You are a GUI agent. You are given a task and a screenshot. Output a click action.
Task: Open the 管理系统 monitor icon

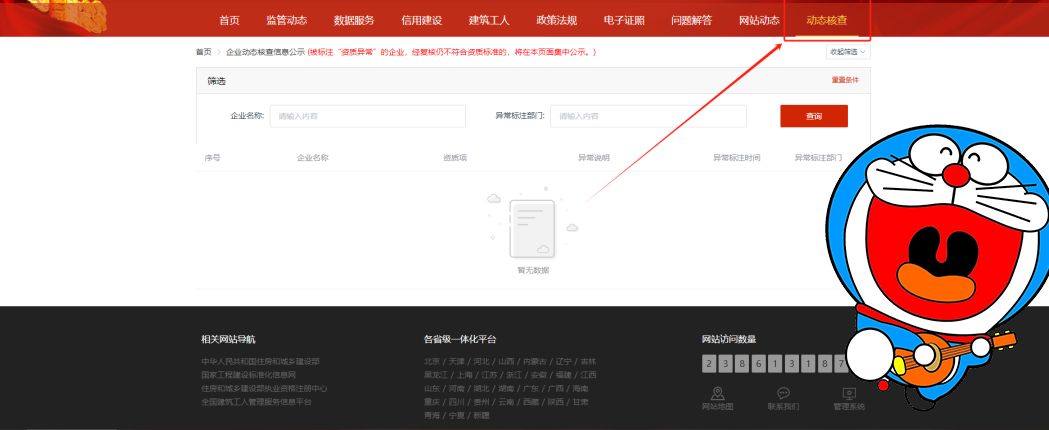[849, 393]
